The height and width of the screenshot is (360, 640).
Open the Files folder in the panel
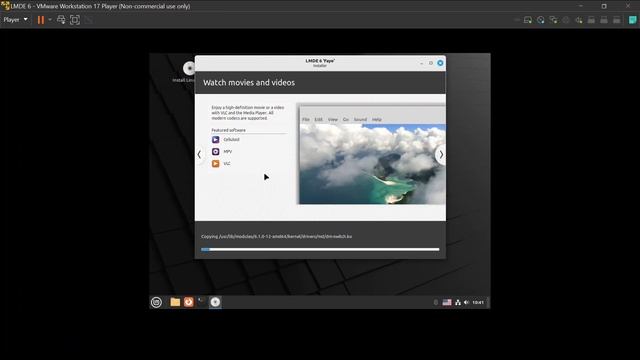pyautogui.click(x=175, y=302)
